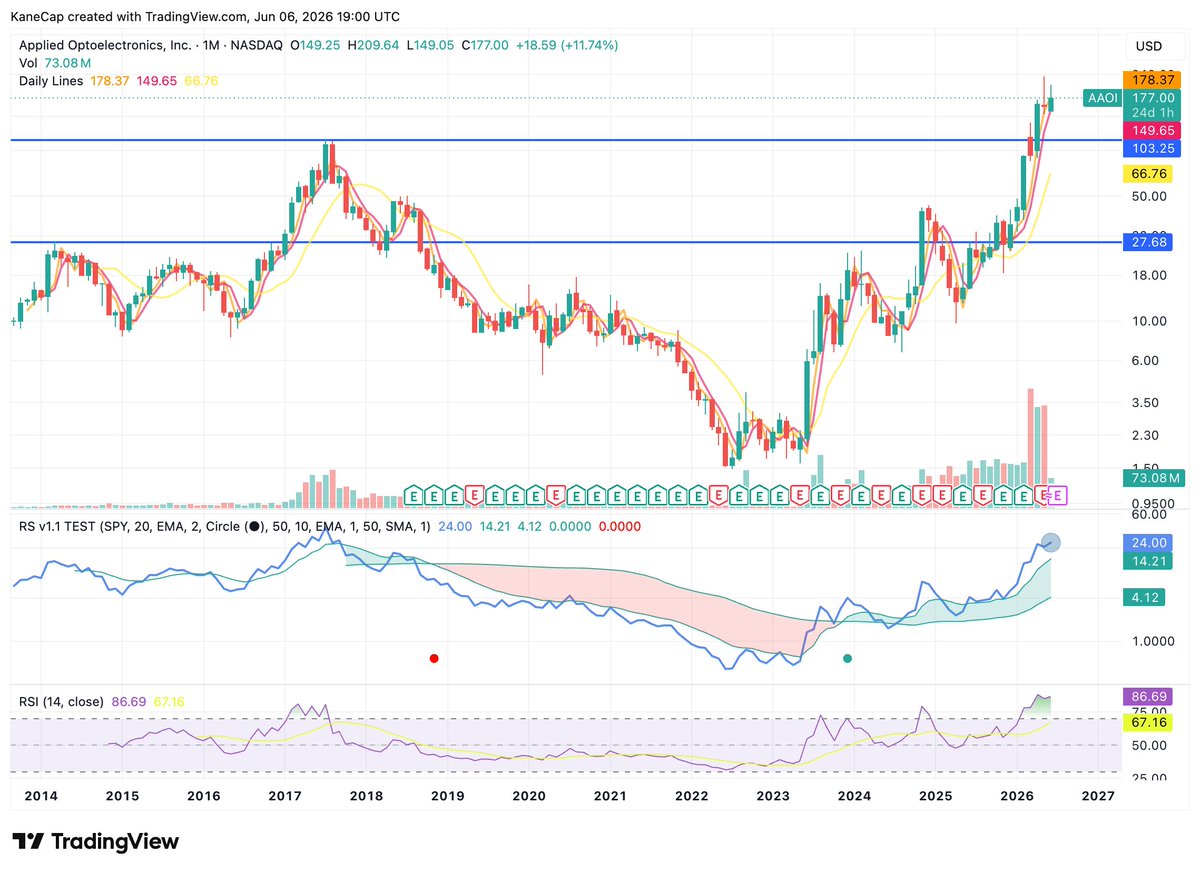
Task: Click the TradingView logo at the bottom
Action: tap(95, 841)
